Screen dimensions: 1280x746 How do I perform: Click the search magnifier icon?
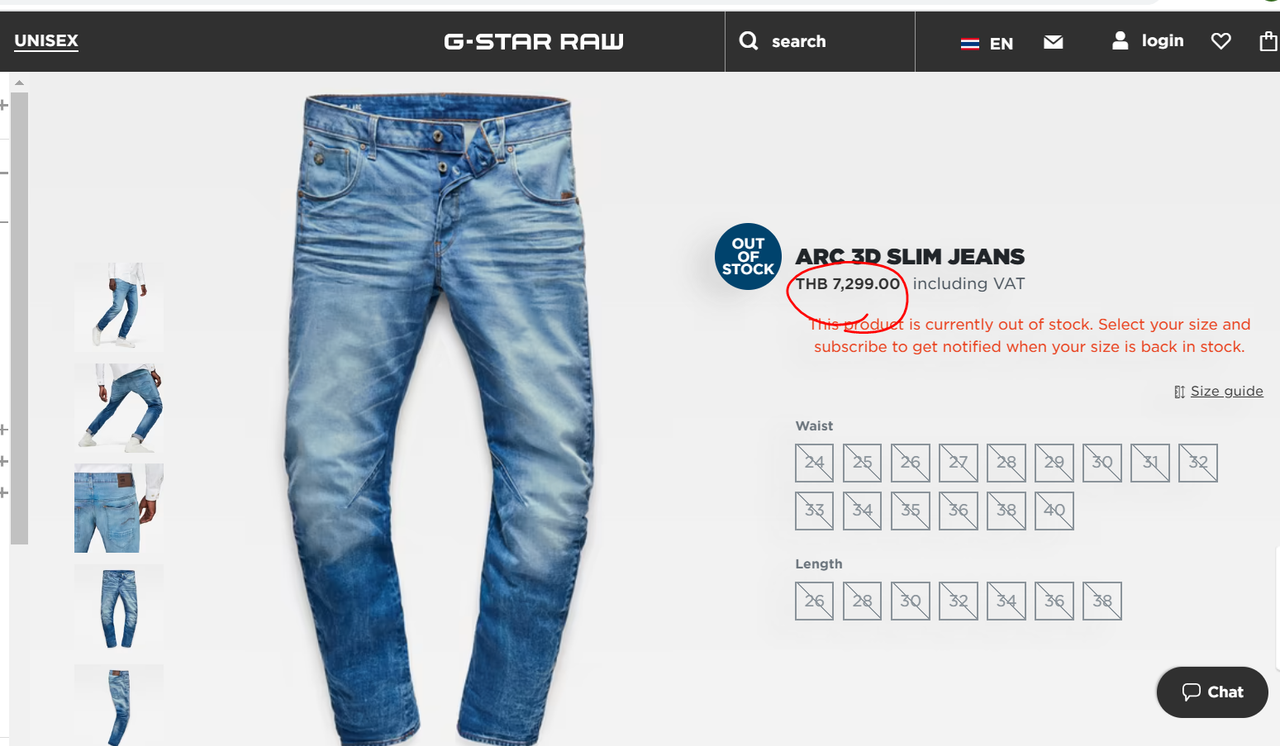tap(748, 41)
